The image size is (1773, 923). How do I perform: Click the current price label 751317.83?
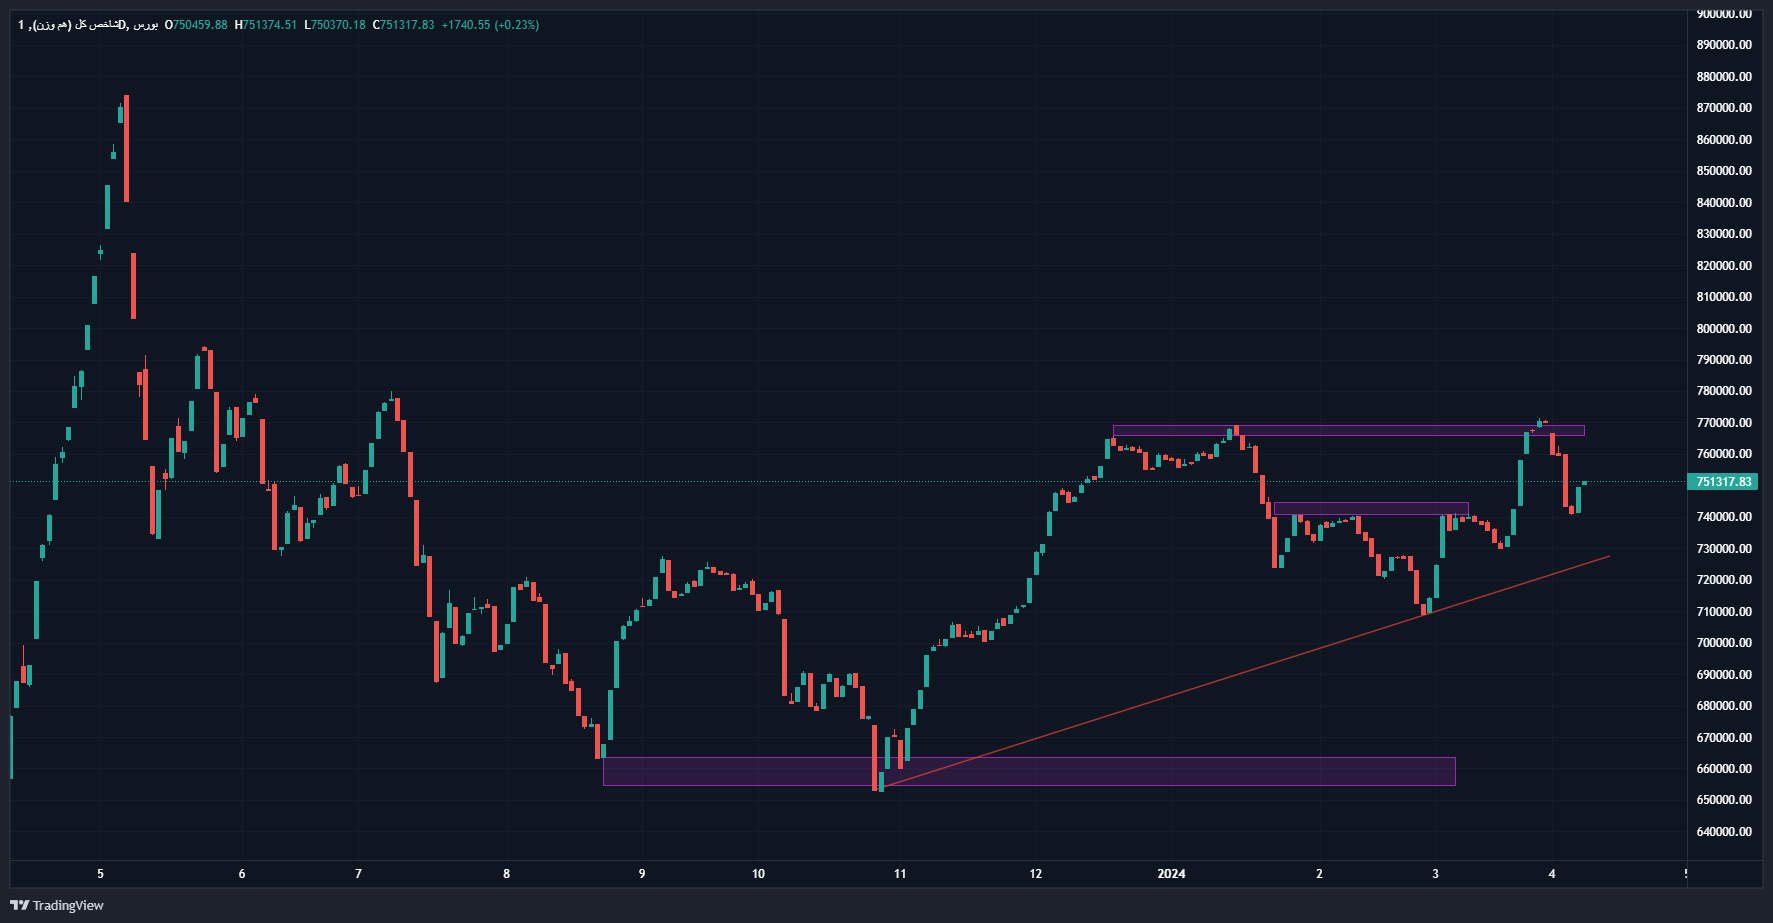click(x=1724, y=482)
